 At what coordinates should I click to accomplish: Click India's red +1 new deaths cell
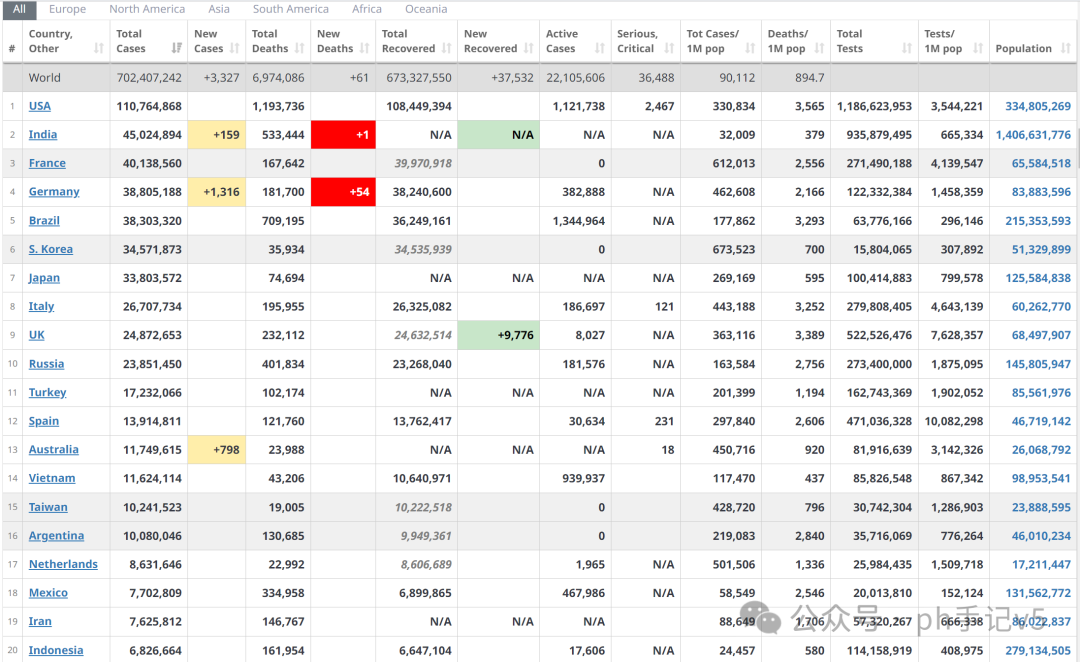(x=343, y=135)
